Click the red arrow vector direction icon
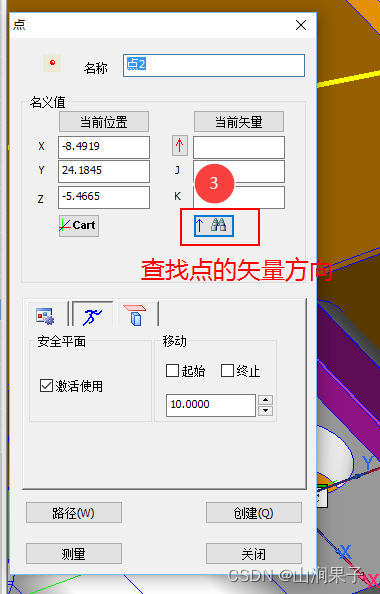Screen dimensions: 380x594 [x=180, y=145]
